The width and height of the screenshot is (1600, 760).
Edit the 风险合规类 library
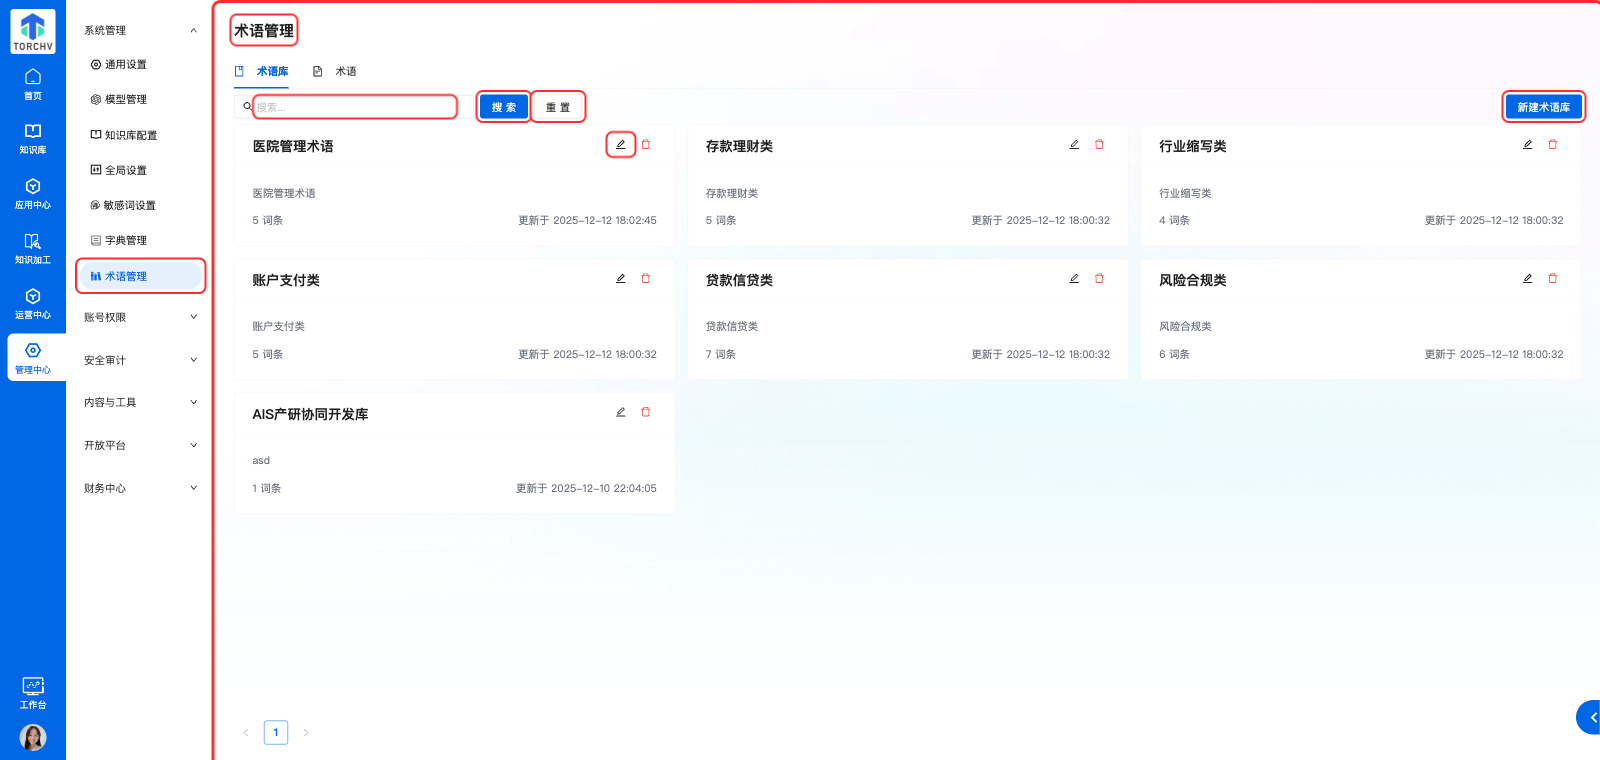point(1528,279)
